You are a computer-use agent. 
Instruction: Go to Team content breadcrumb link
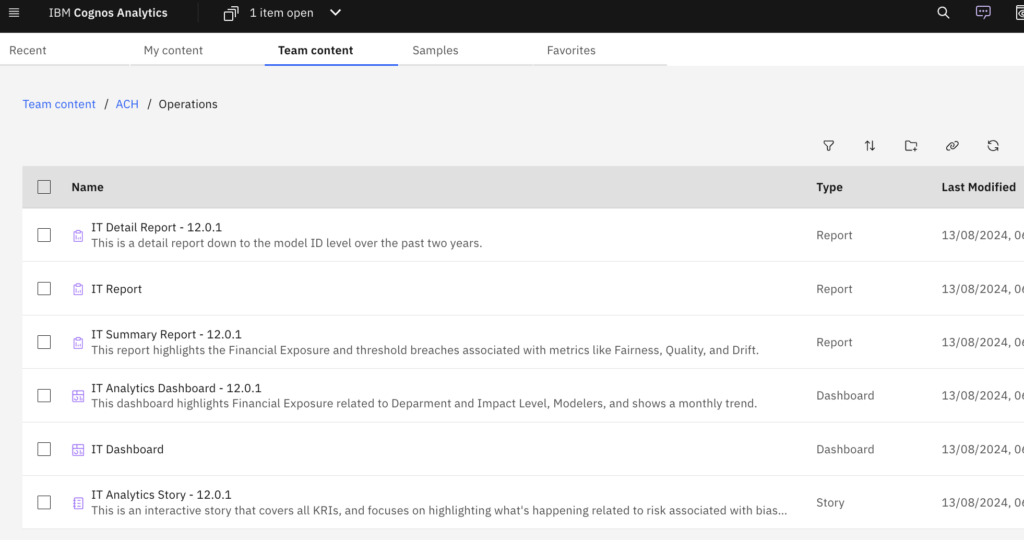(59, 104)
